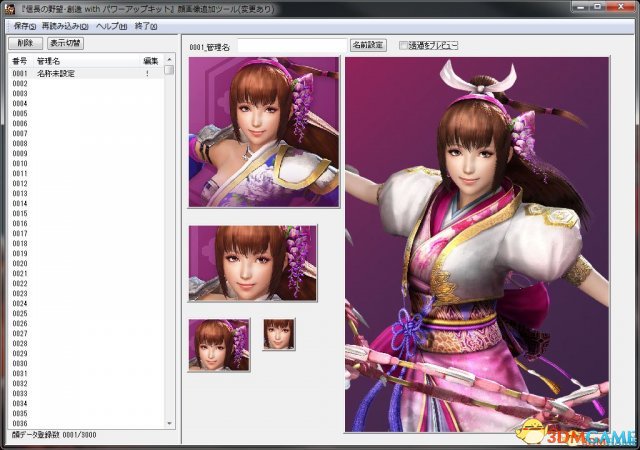Select the small square face portrait
The image size is (640, 450).
pyautogui.click(x=219, y=345)
